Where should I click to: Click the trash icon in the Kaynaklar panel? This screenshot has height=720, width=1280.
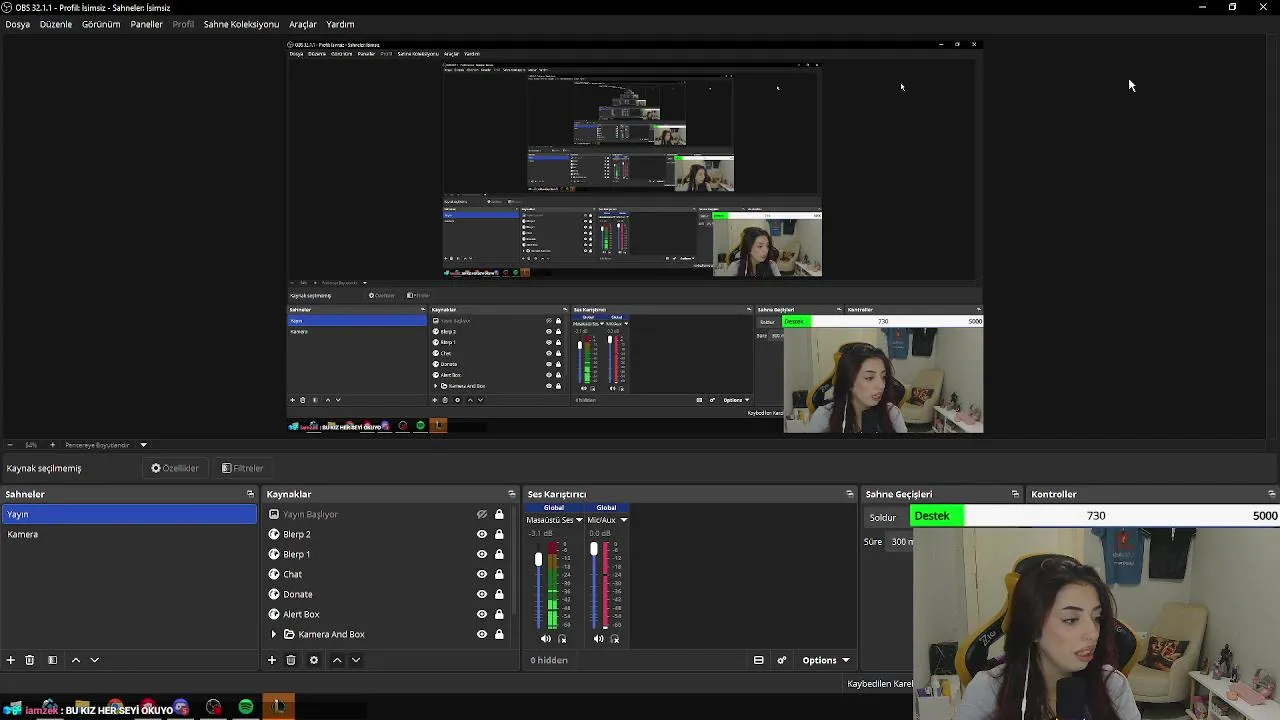point(290,660)
